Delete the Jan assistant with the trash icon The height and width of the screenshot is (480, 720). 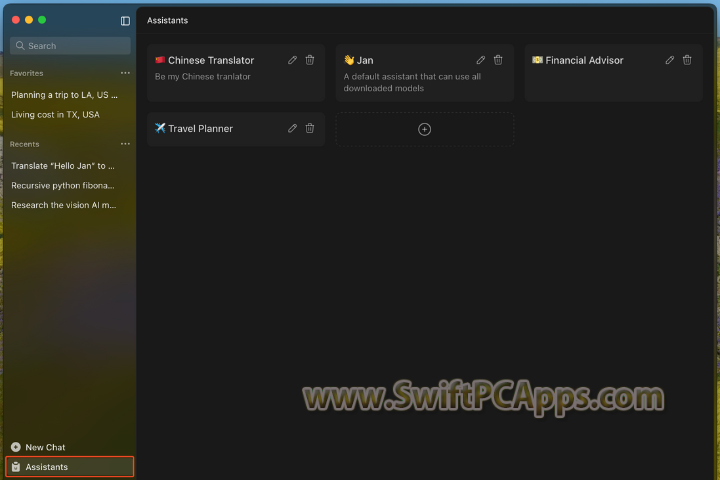(498, 60)
